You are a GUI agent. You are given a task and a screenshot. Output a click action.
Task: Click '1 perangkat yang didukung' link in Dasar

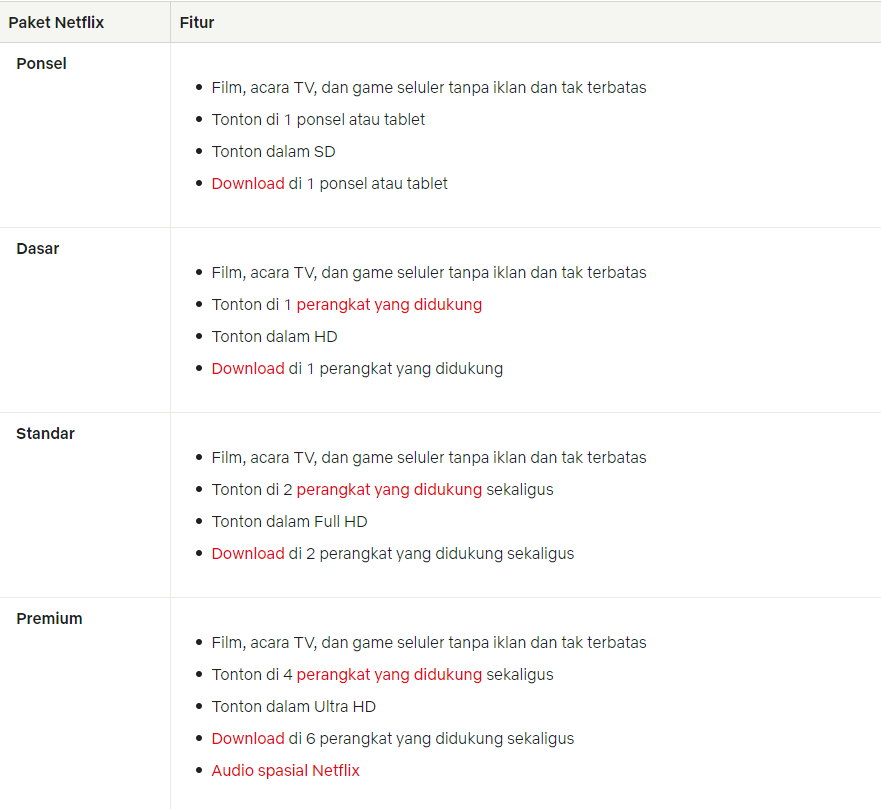click(383, 305)
